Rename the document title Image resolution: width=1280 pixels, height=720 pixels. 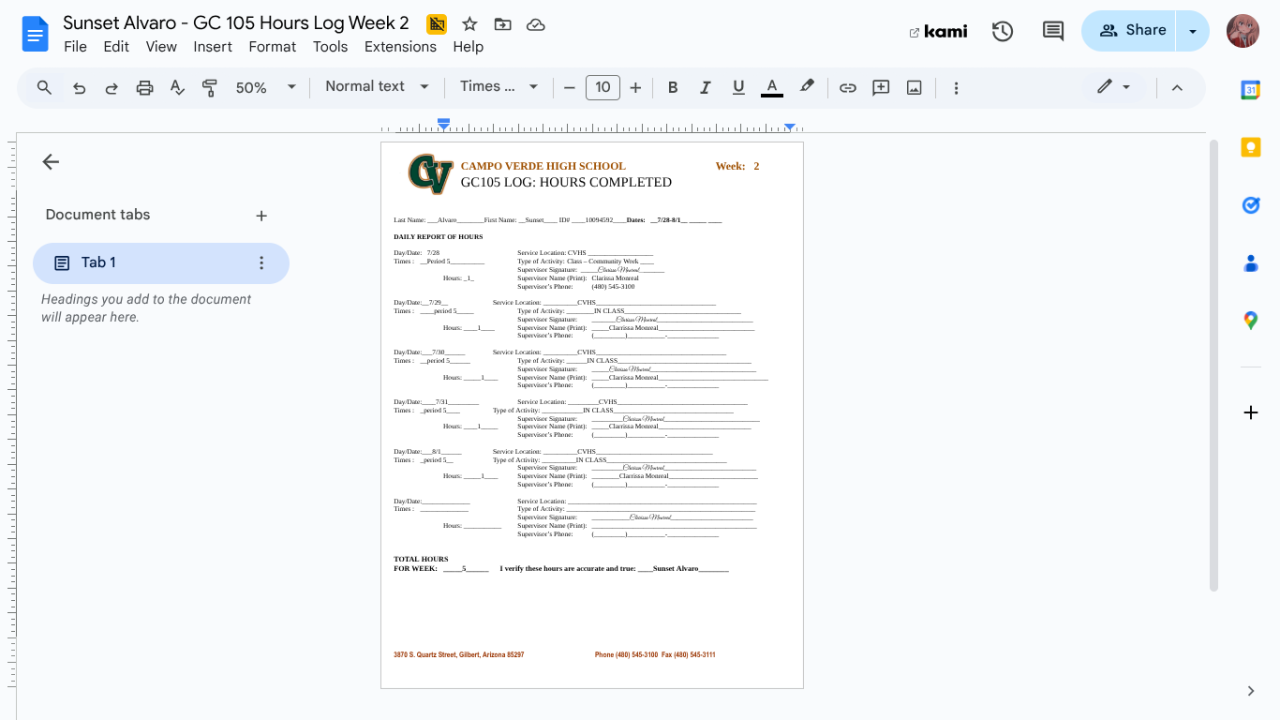click(236, 23)
